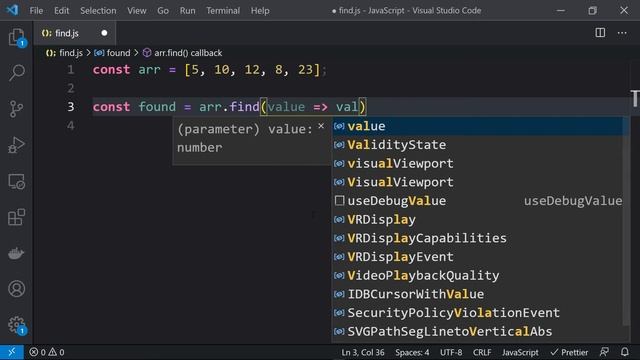Screen dimensions: 640x360
Task: Split the editor to the right
Action: [600, 33]
